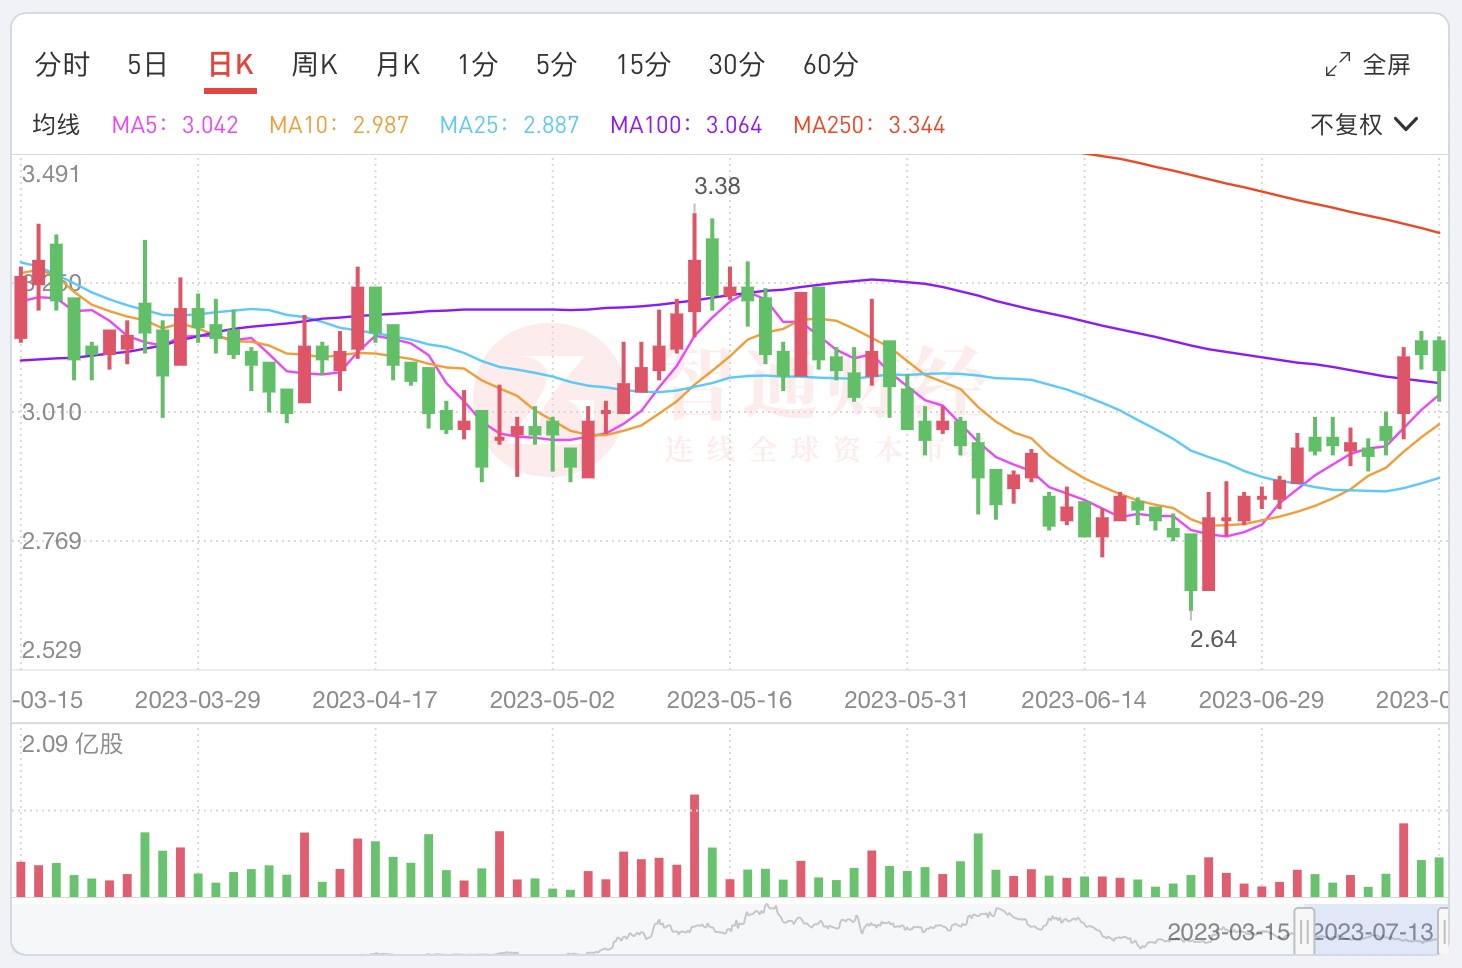Click the tallest red volume bar

(694, 846)
